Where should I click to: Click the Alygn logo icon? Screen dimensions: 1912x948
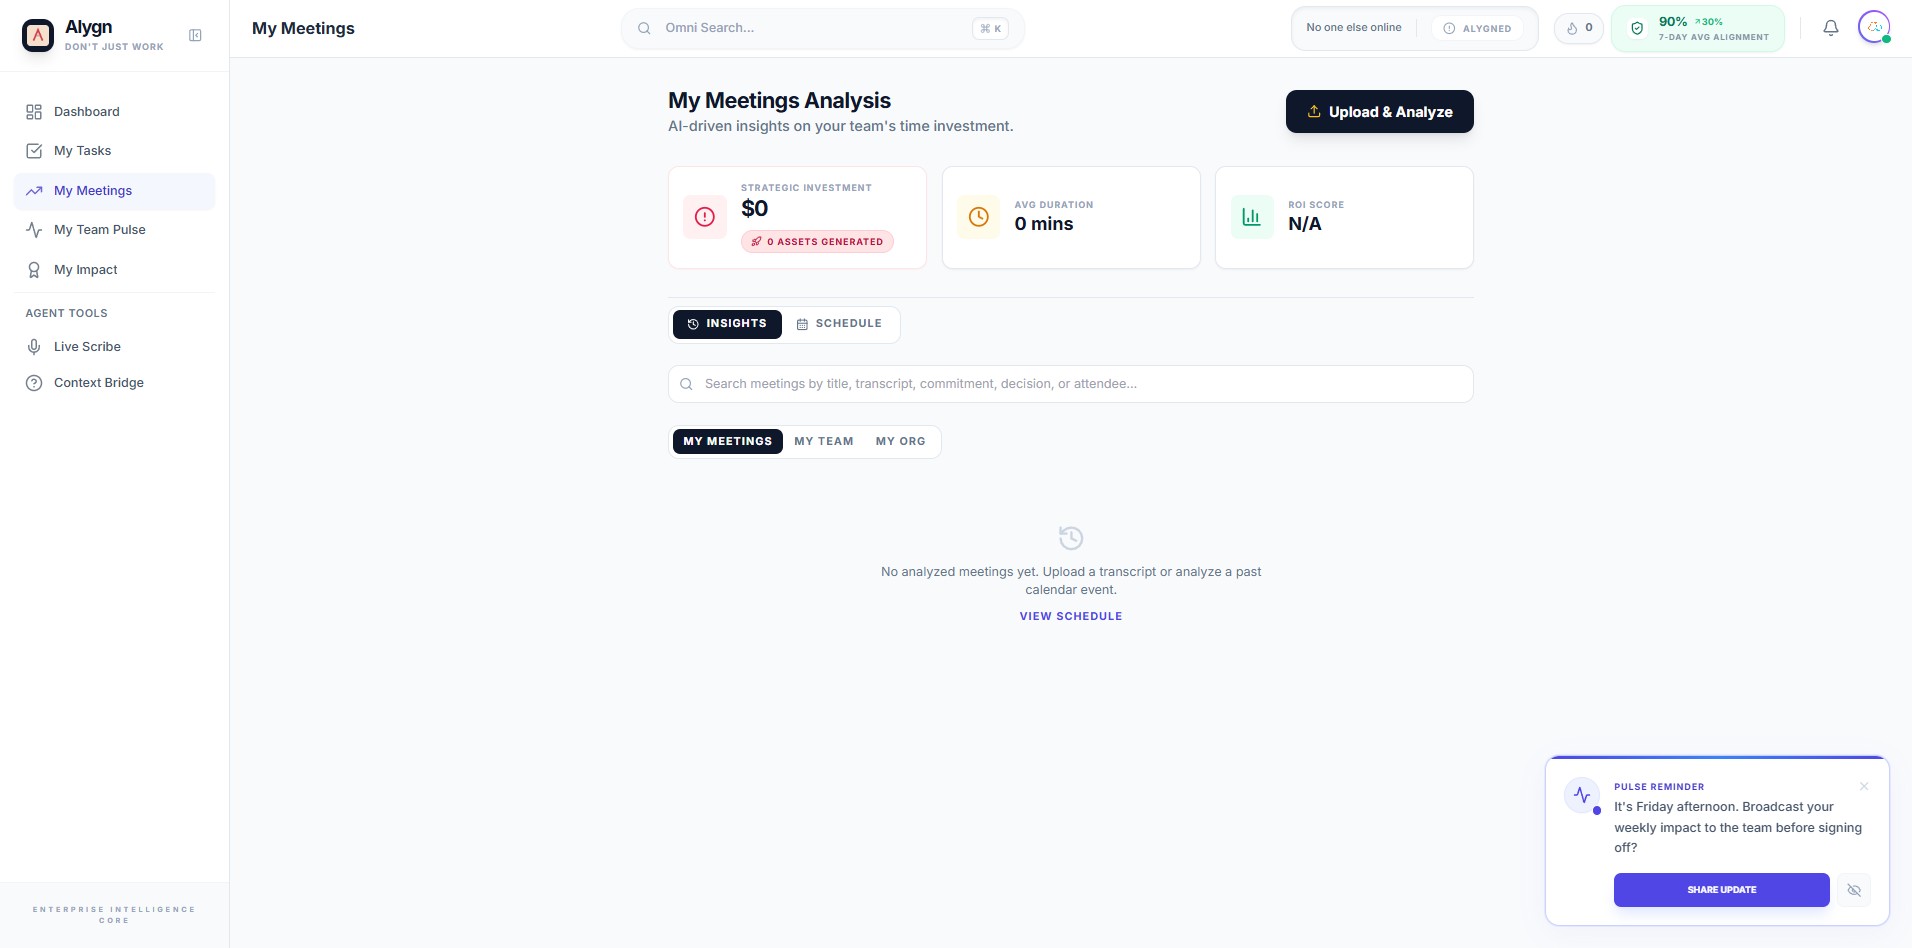tap(38, 35)
